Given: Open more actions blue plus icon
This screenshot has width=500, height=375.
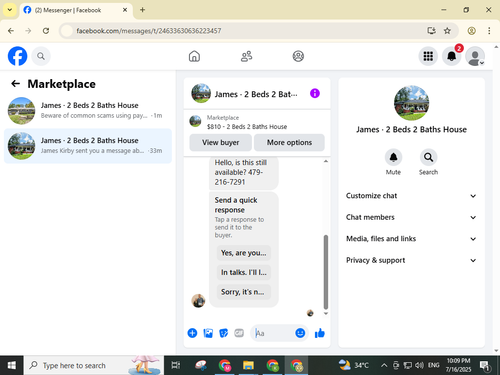Looking at the screenshot, I should 192,333.
